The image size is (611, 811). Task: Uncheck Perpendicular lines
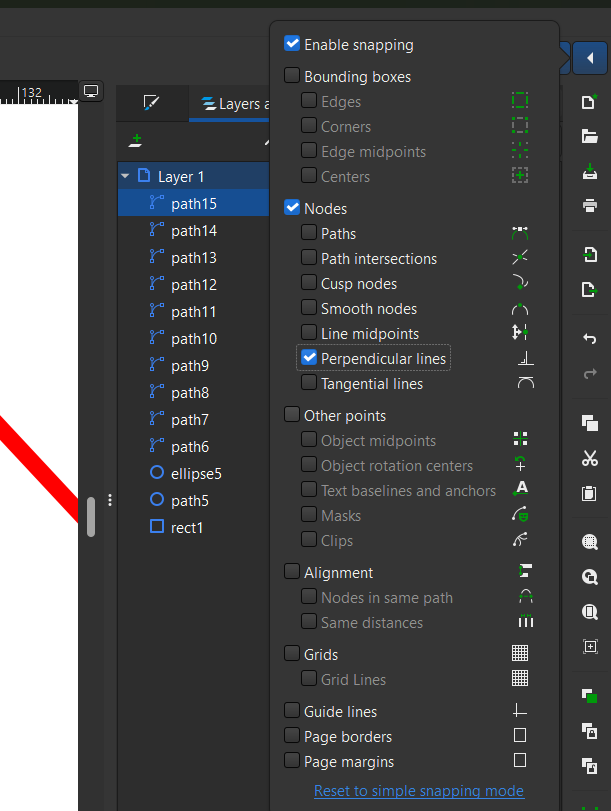point(309,357)
